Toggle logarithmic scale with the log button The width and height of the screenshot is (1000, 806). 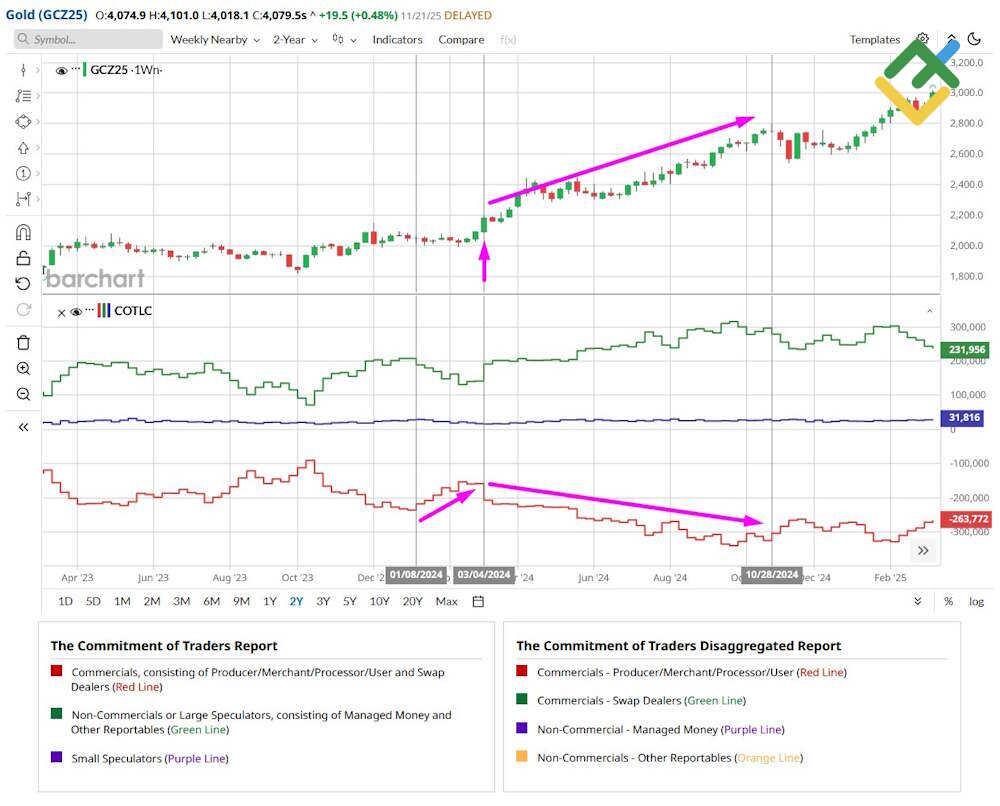click(975, 601)
